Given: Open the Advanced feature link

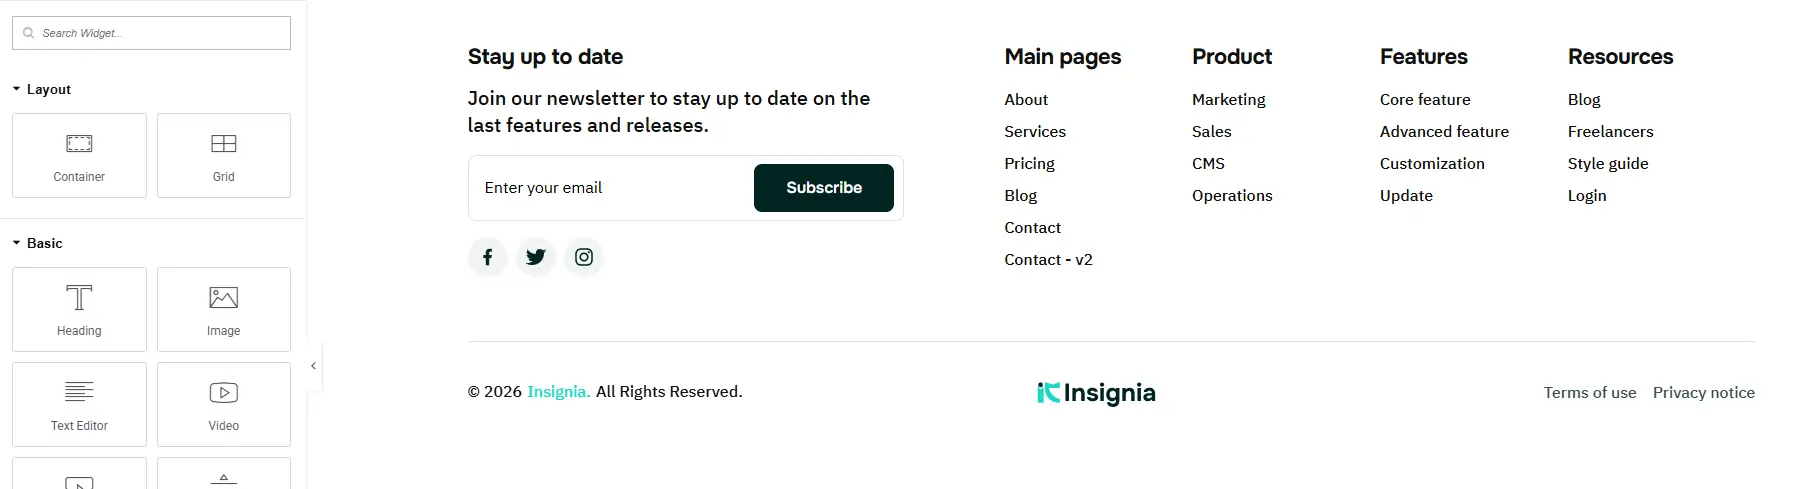Looking at the screenshot, I should pyautogui.click(x=1444, y=131).
